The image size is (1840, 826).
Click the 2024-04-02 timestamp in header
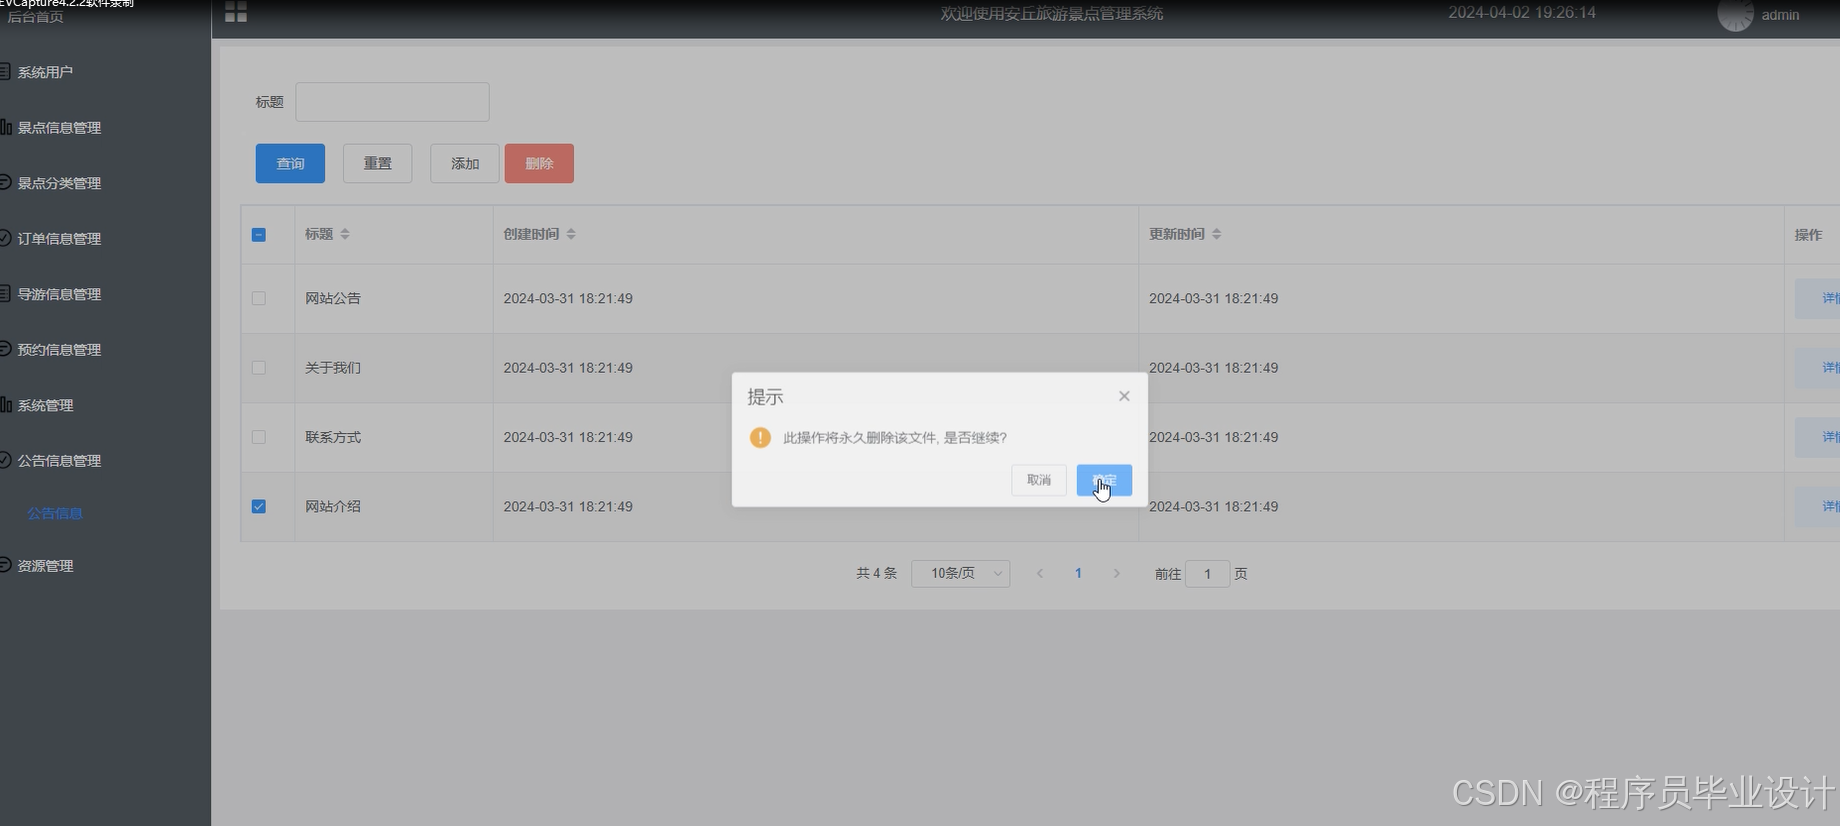coord(1522,13)
